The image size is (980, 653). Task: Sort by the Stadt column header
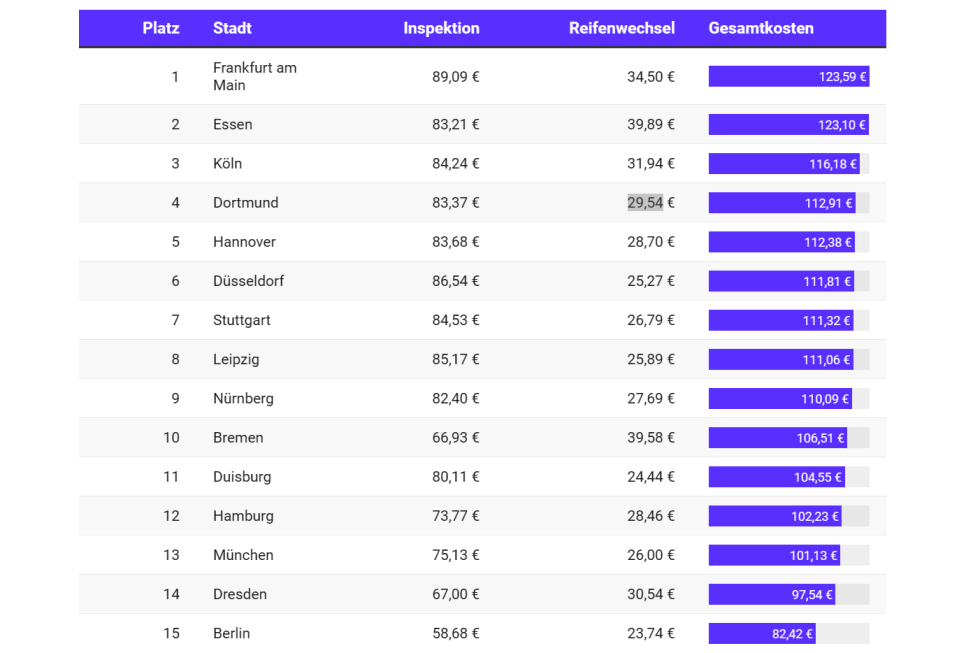click(x=232, y=28)
